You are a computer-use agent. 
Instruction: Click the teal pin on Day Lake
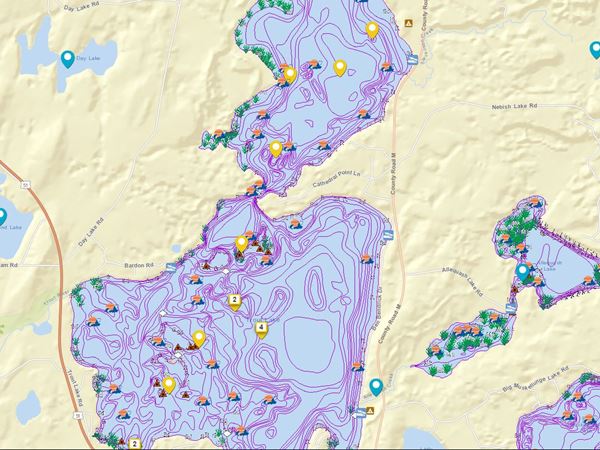[x=68, y=60]
